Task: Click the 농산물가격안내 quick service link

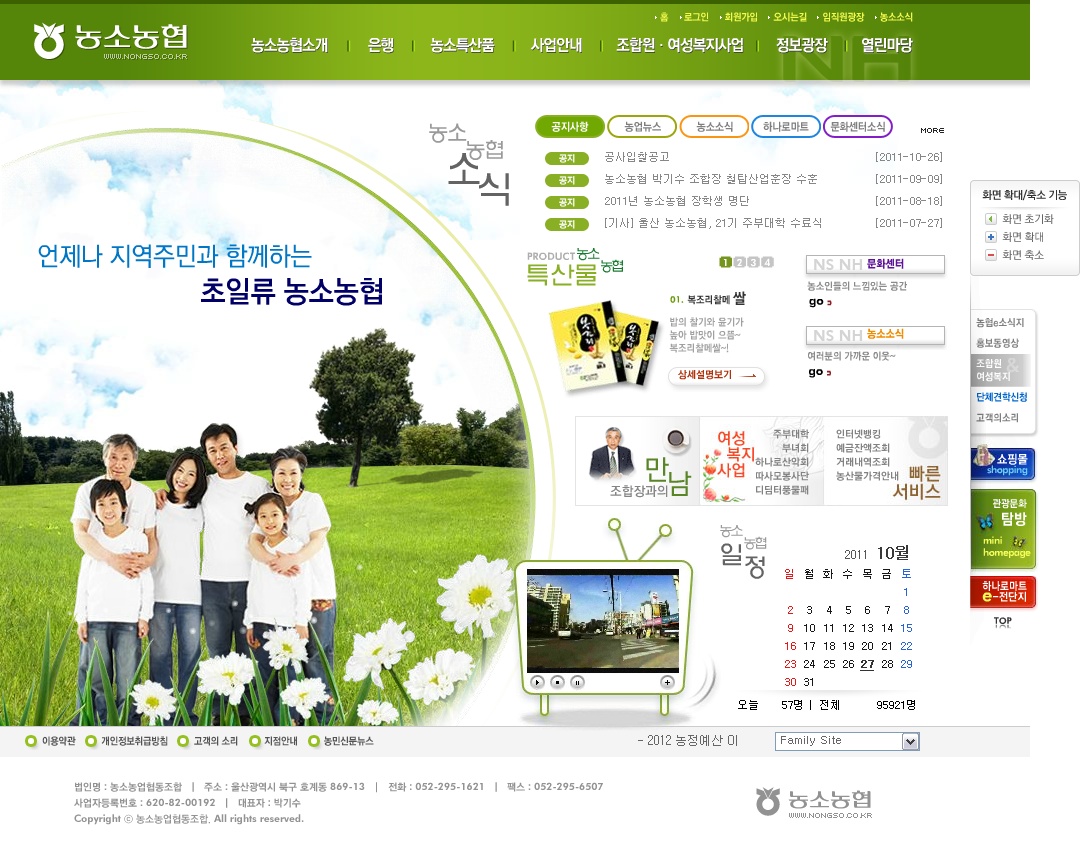Action: [x=867, y=476]
